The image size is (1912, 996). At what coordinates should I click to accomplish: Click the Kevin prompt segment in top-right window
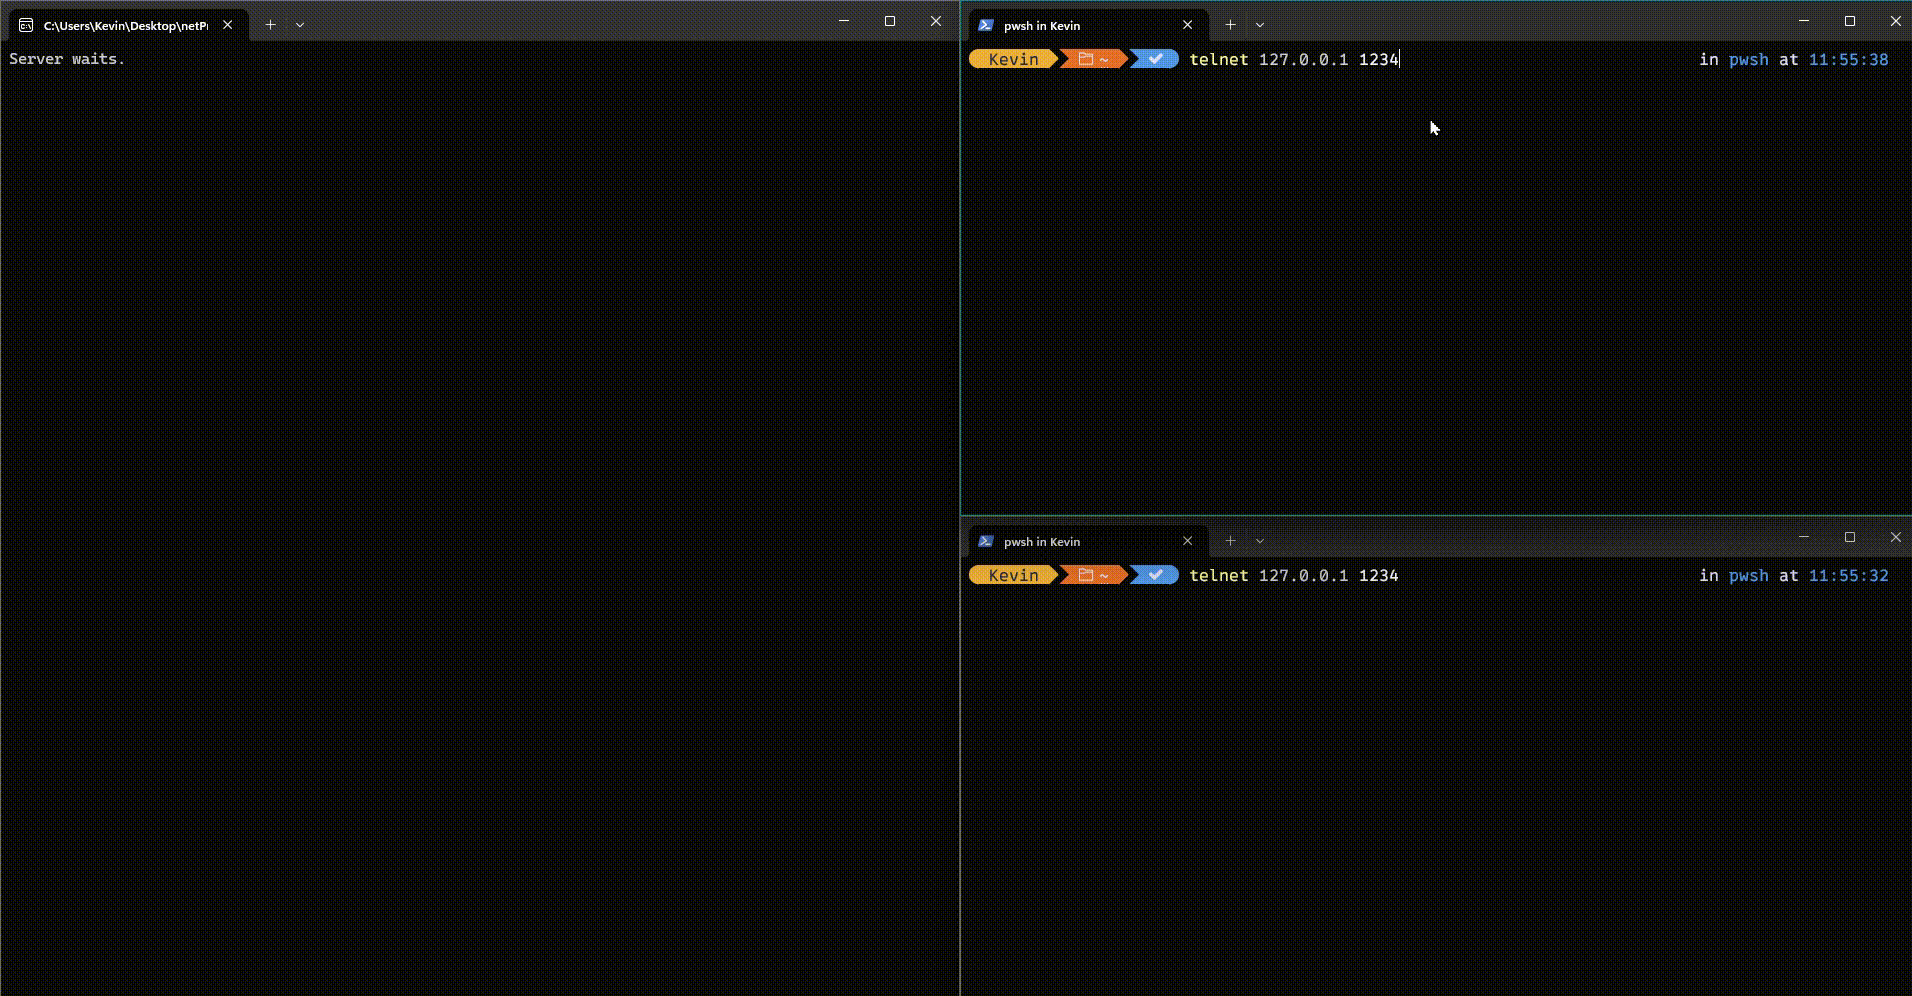click(1013, 59)
